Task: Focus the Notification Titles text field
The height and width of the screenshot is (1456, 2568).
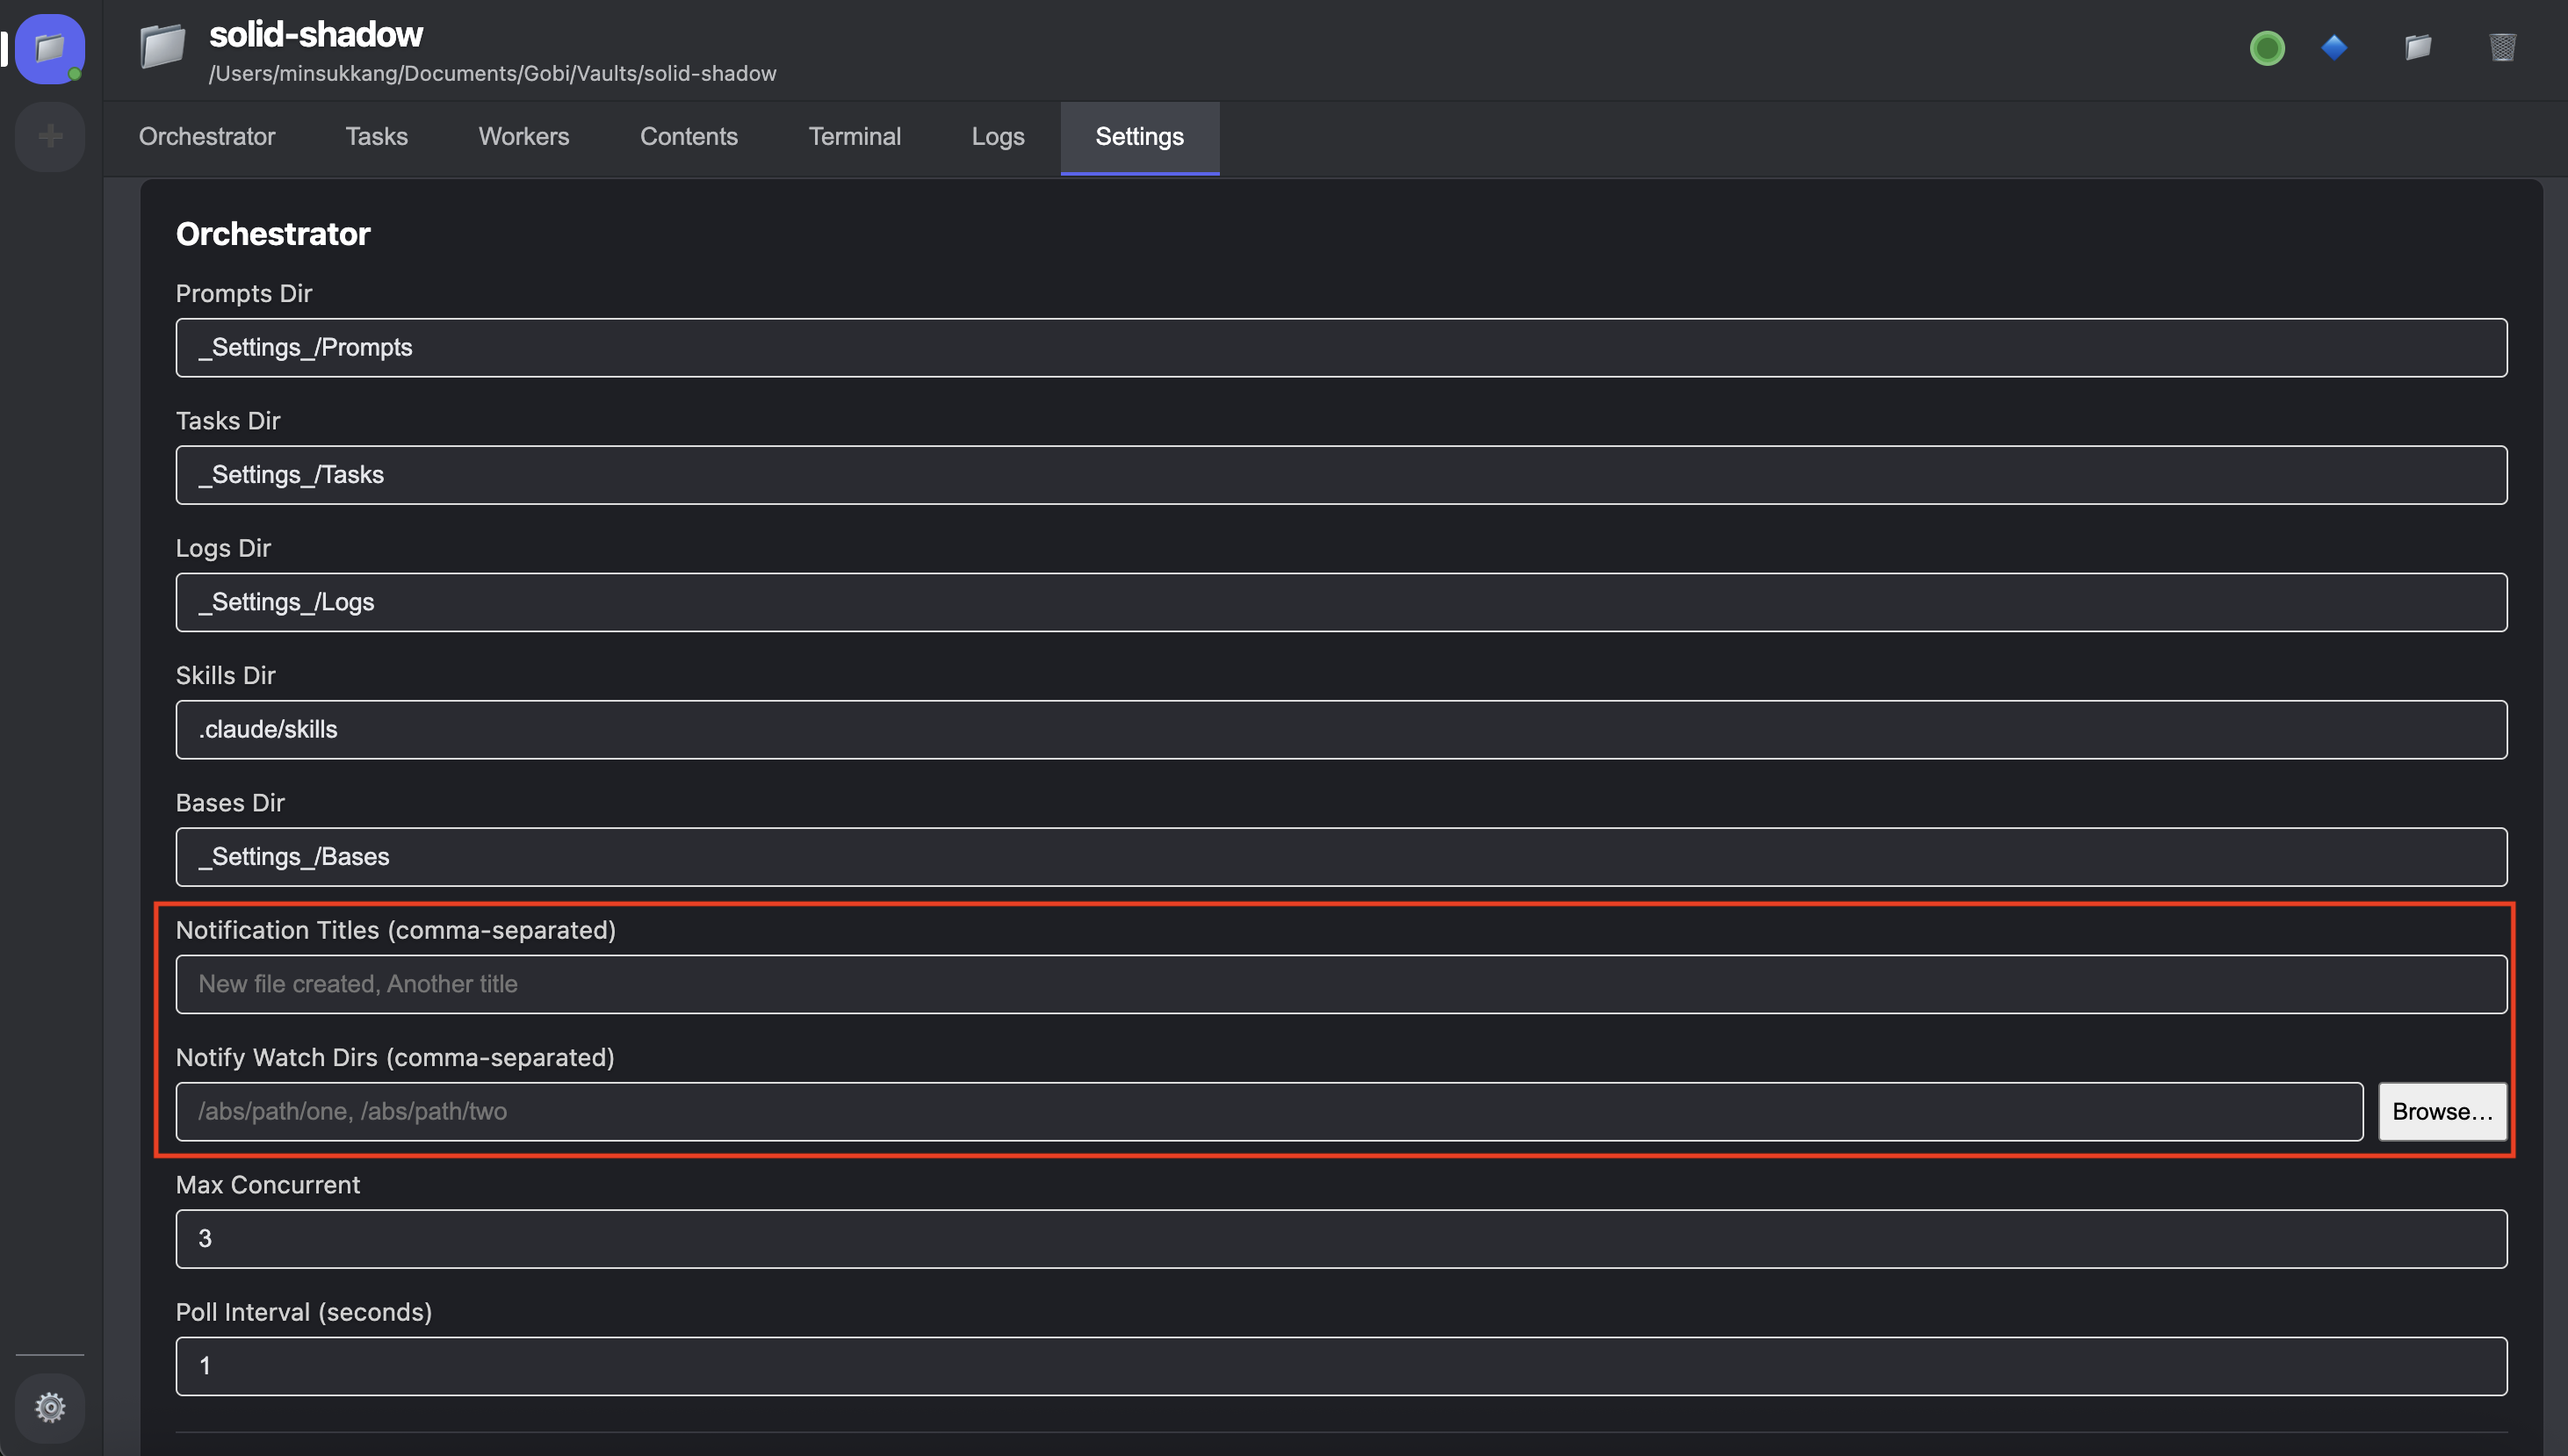Action: pos(1340,984)
